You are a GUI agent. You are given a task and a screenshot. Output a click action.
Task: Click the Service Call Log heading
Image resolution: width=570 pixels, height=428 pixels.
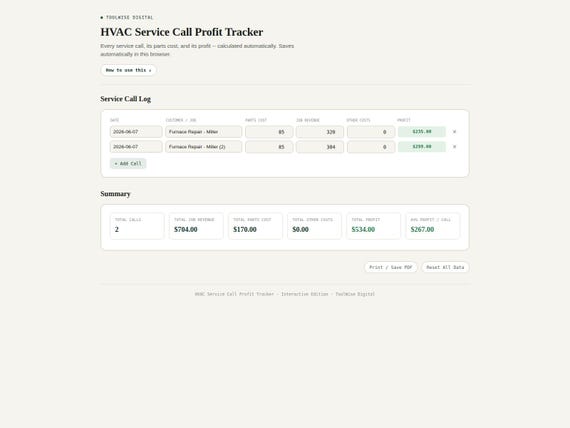coord(125,99)
